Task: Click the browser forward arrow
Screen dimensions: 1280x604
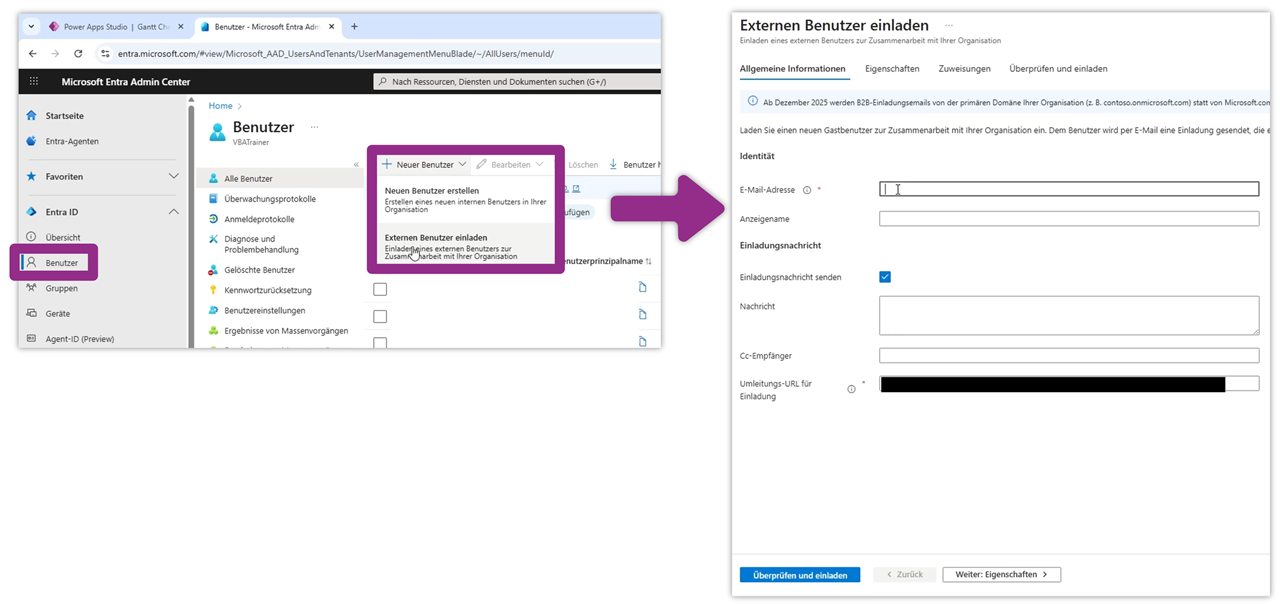Action: tap(55, 53)
